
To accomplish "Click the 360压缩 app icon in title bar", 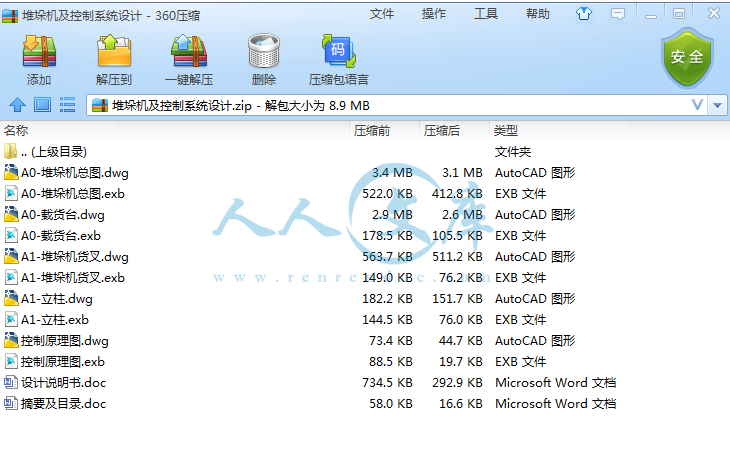I will 10,15.
